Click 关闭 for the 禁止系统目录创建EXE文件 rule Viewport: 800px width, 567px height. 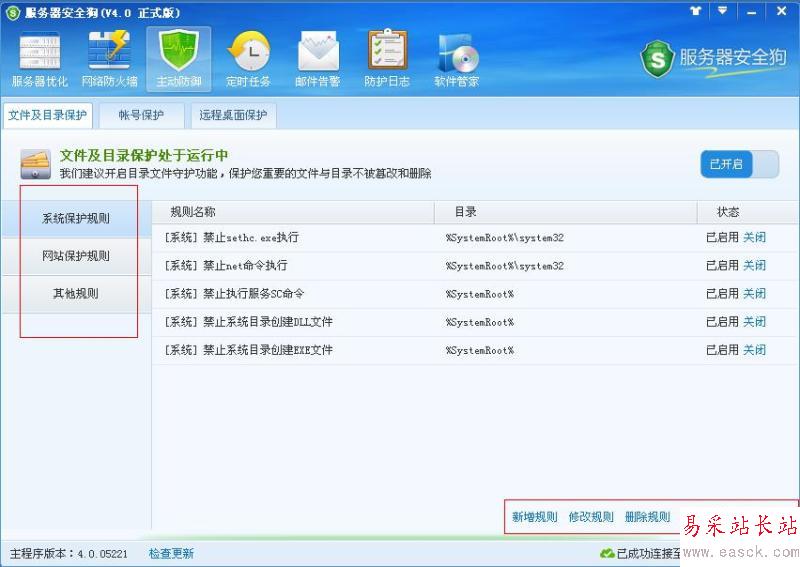[754, 350]
